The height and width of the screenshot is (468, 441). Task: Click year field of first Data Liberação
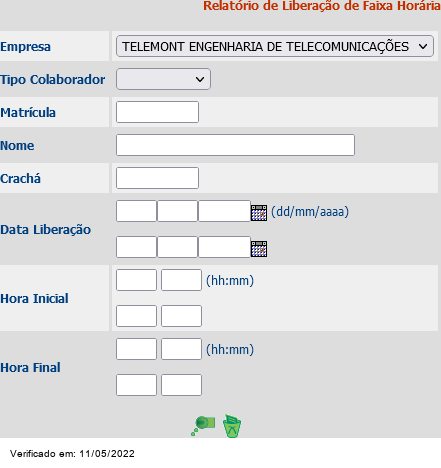pos(224,211)
